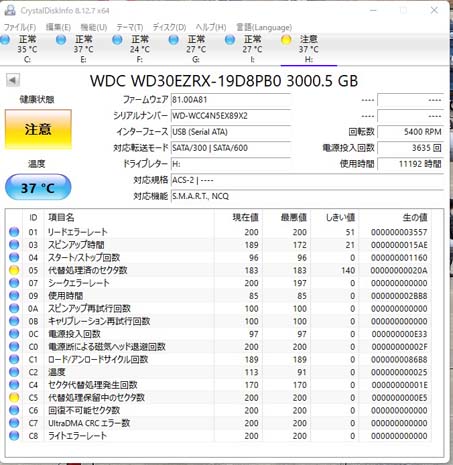
Task: Select disk I: status orb
Action: [230, 40]
